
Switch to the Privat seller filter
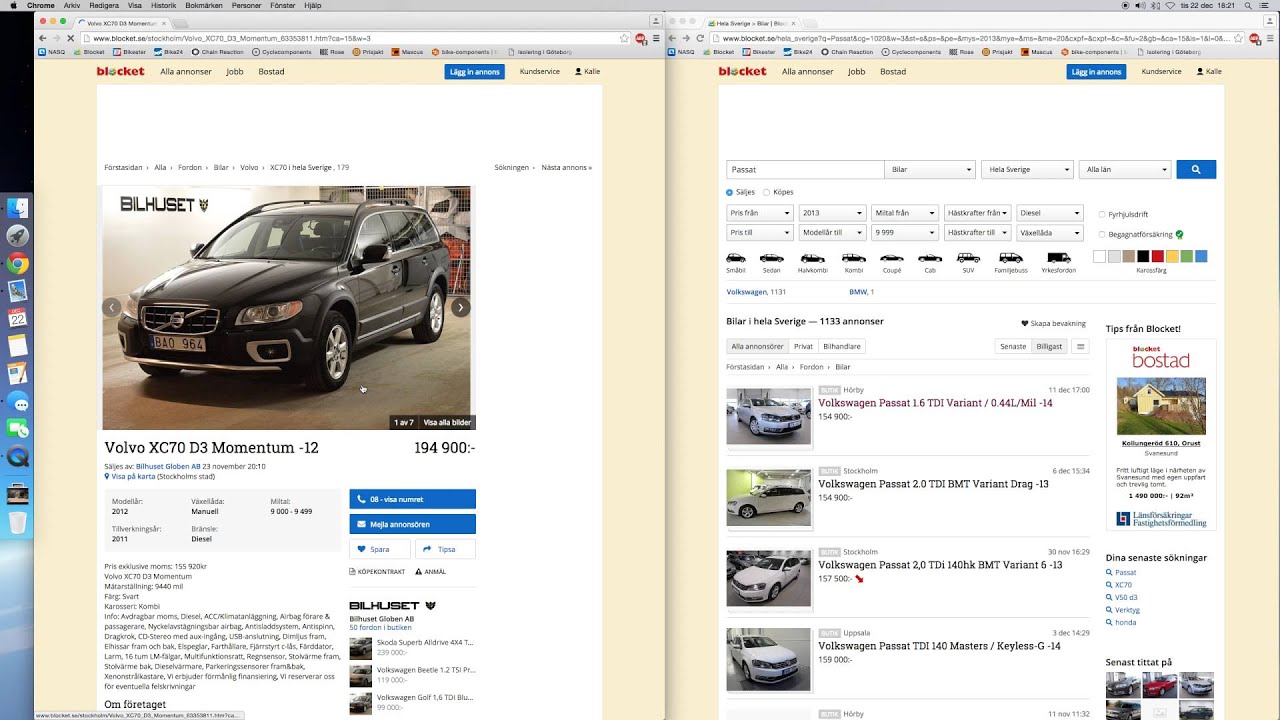(x=803, y=346)
